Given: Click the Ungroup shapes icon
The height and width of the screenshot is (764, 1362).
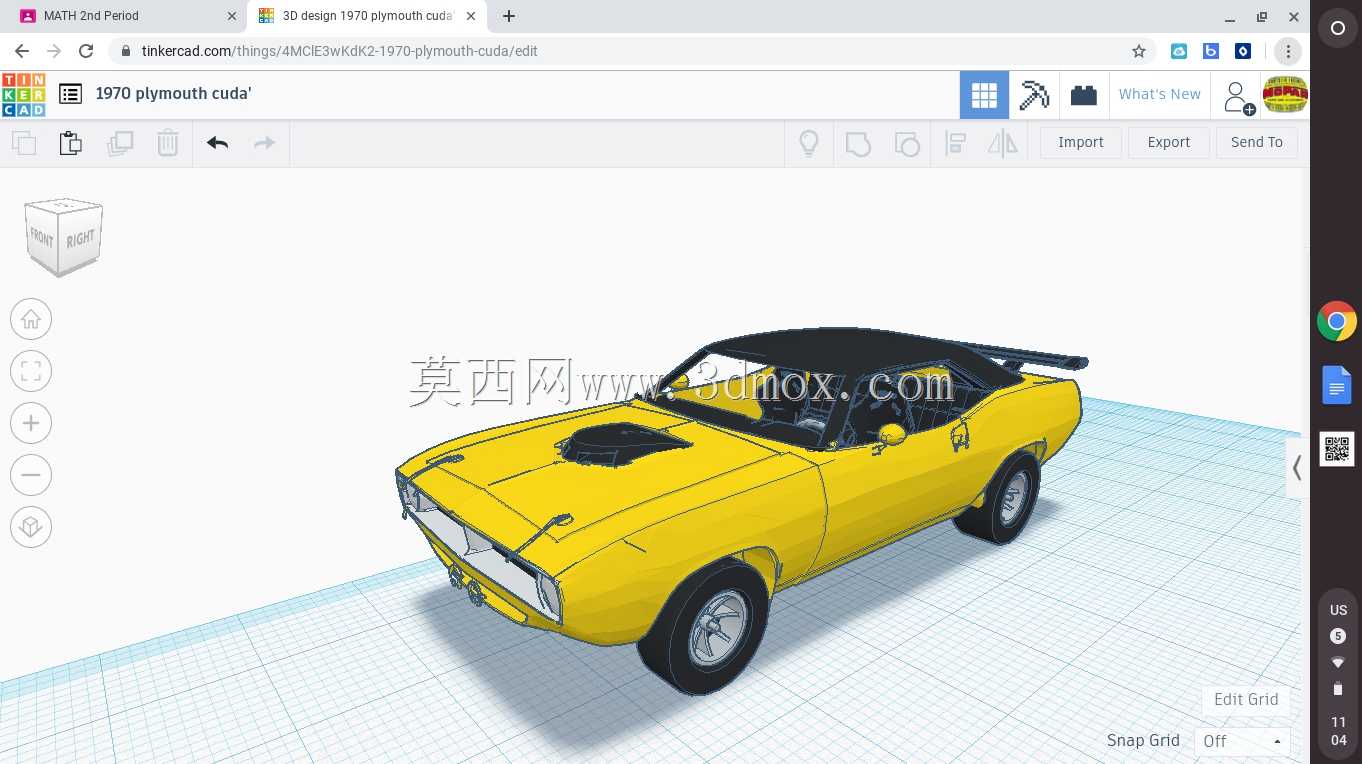Looking at the screenshot, I should pyautogui.click(x=907, y=143).
